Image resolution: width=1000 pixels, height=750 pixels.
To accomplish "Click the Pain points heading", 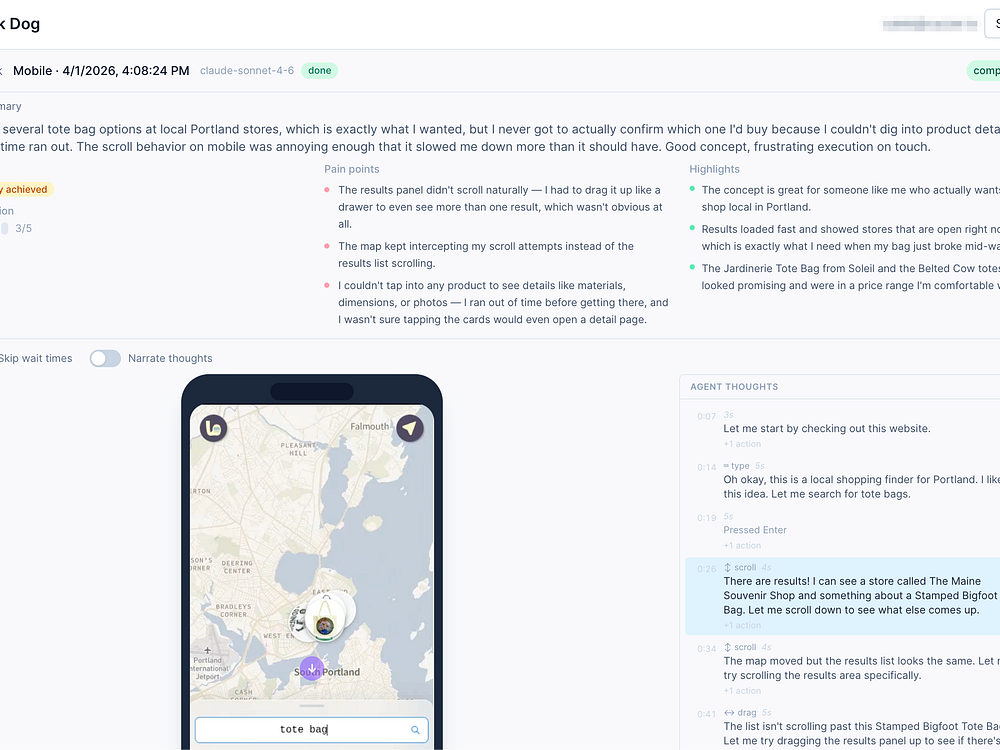I will 351,169.
